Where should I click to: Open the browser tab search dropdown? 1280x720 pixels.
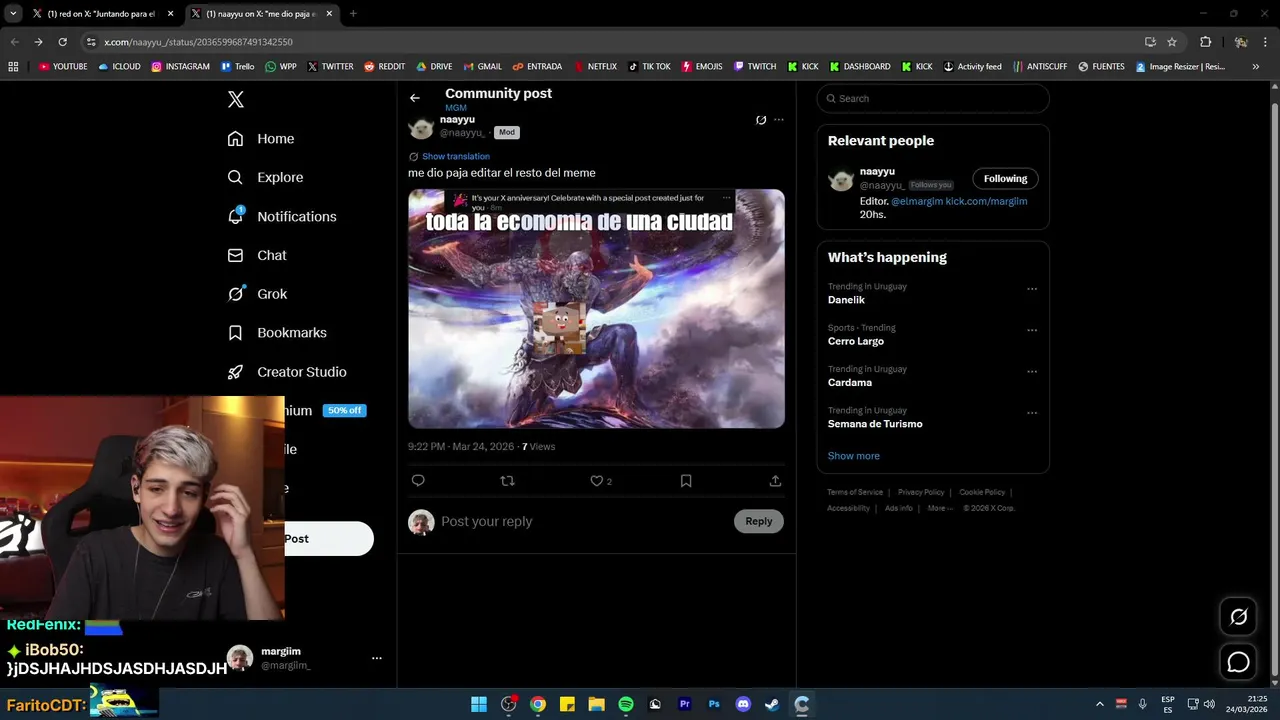coord(13,14)
